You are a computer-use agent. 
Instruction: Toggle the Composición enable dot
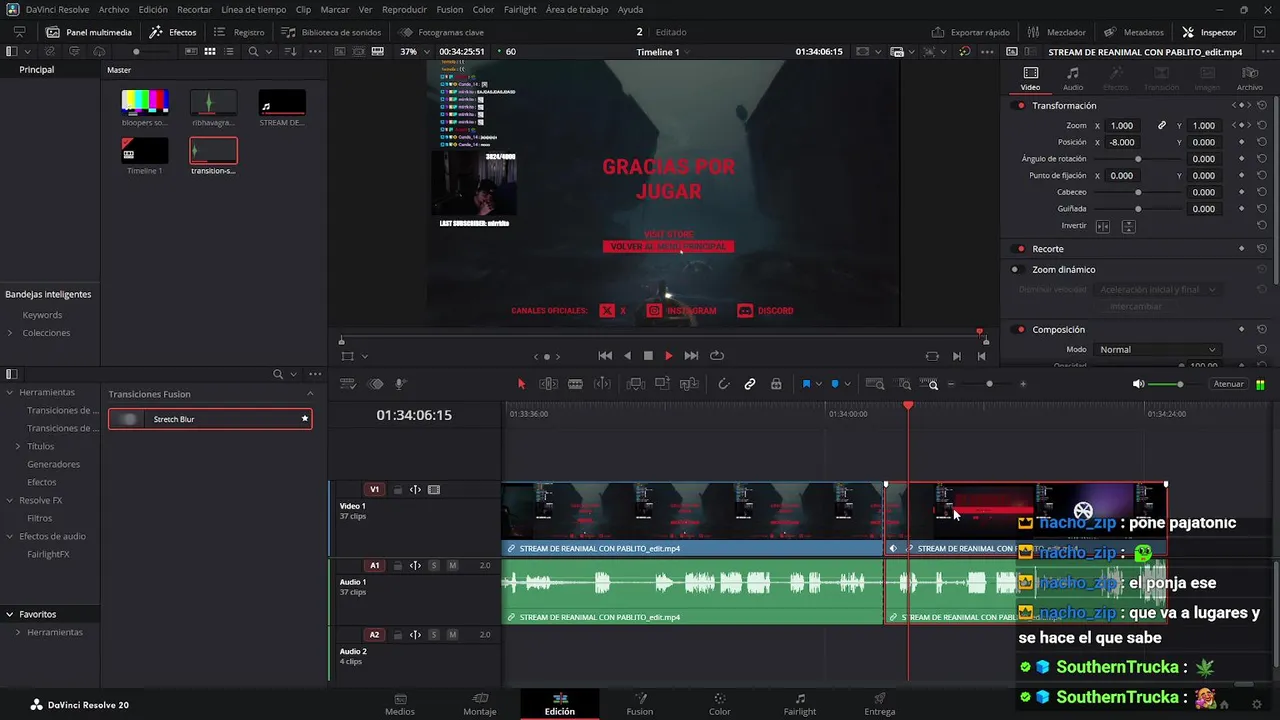tap(1020, 329)
